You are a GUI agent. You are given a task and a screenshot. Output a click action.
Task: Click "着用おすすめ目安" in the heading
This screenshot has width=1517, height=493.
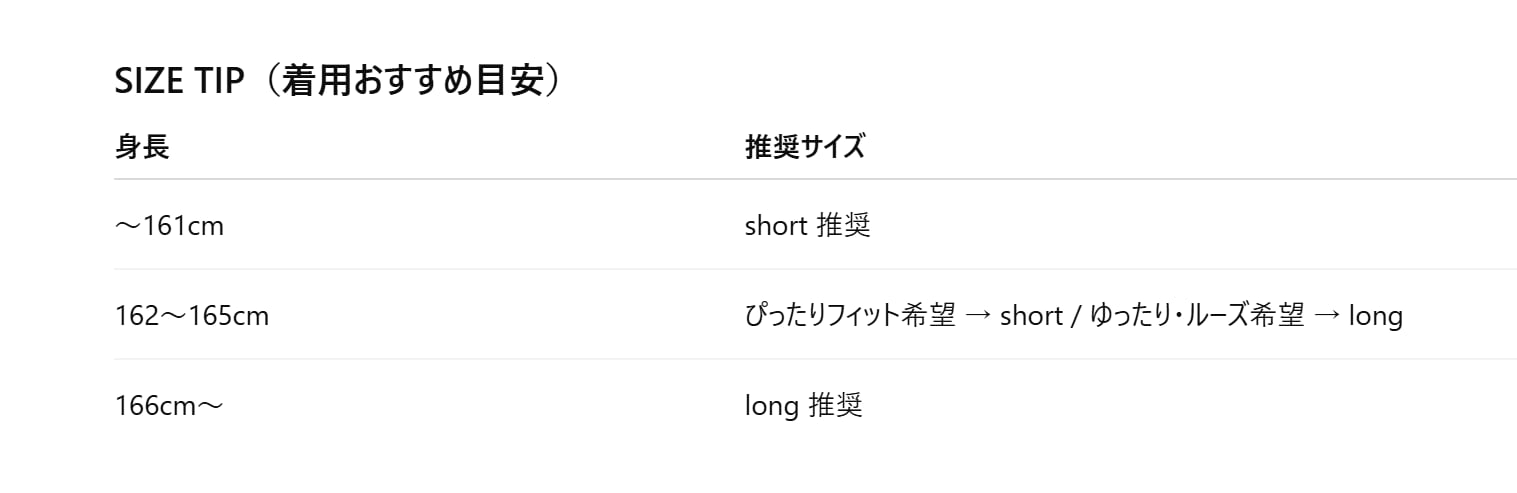(409, 82)
